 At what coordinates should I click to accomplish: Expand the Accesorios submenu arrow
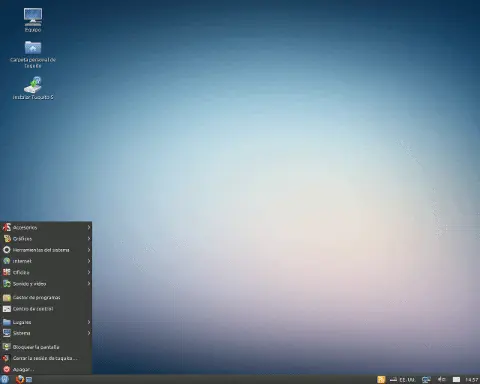(89, 227)
